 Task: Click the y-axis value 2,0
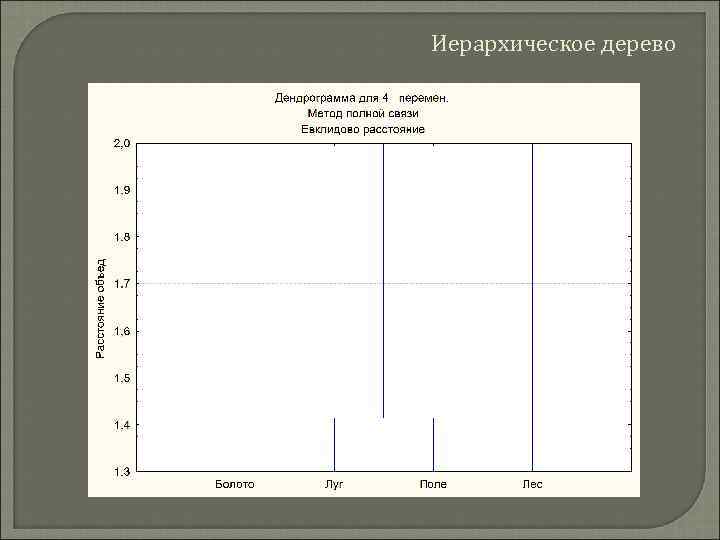[x=122, y=143]
